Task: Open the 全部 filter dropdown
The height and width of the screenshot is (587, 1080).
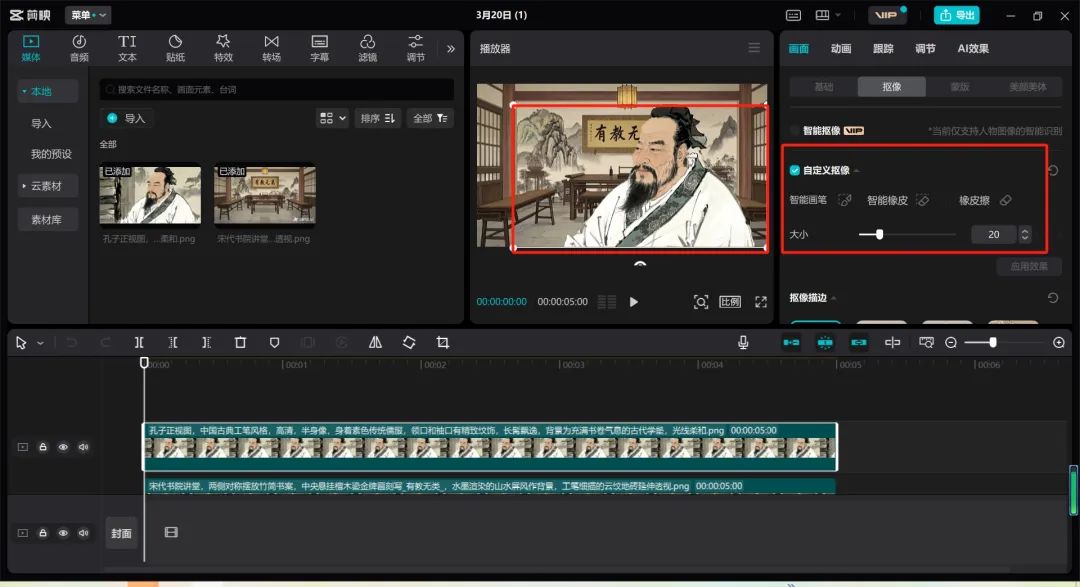Action: (430, 119)
